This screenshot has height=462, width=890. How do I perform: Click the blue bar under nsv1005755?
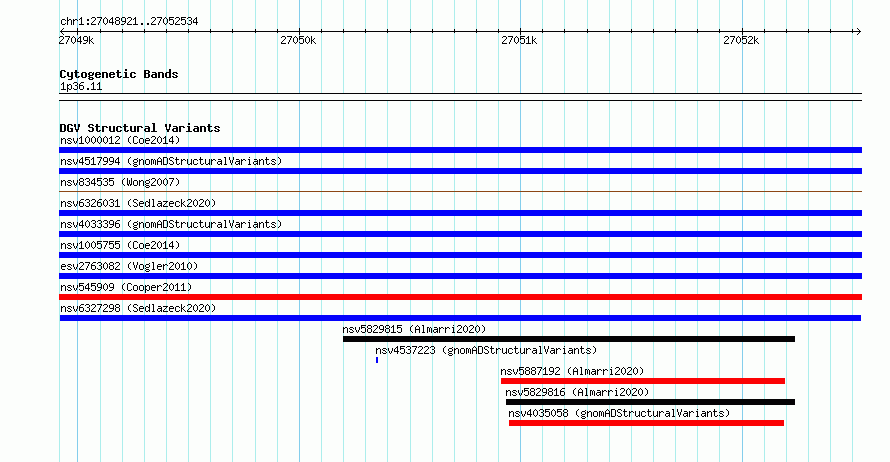coord(460,255)
